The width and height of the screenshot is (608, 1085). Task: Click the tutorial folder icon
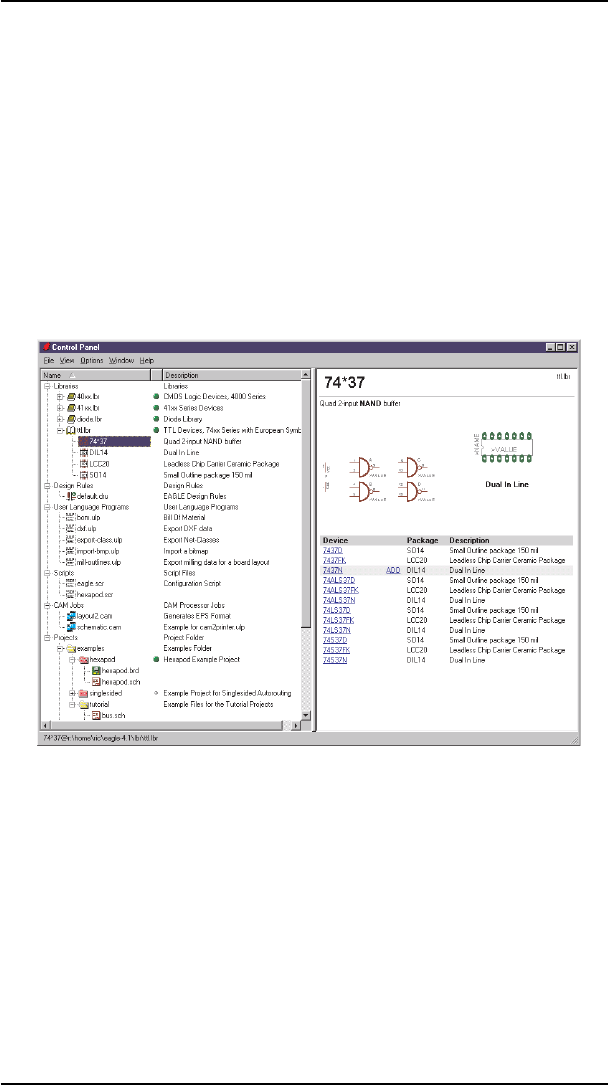[84, 704]
